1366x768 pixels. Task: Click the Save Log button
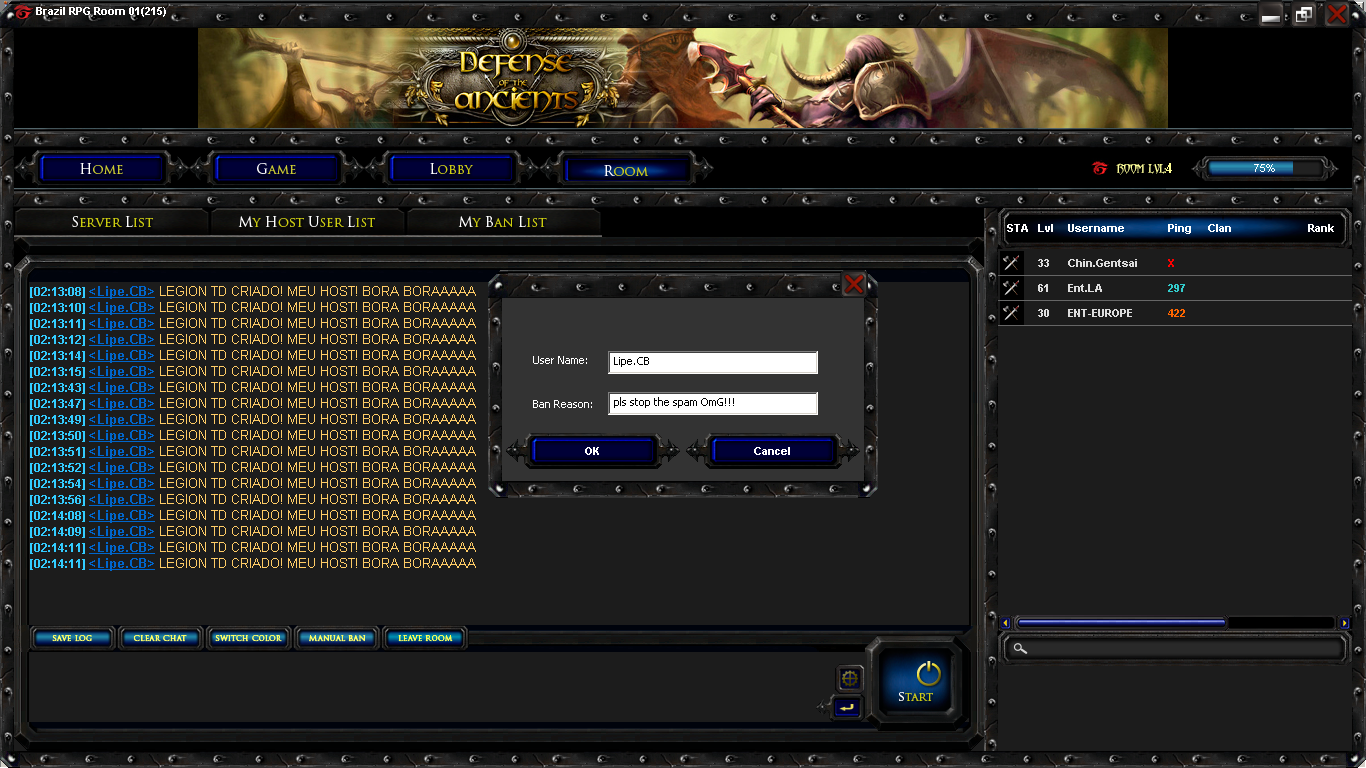click(72, 638)
